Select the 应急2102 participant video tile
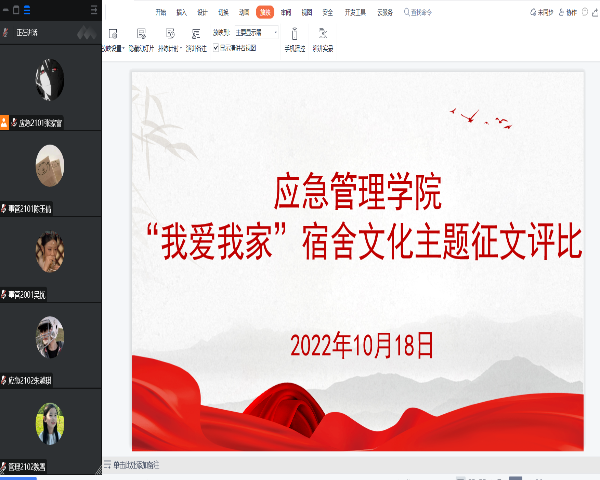Image resolution: width=600 pixels, height=480 pixels. pyautogui.click(x=50, y=338)
